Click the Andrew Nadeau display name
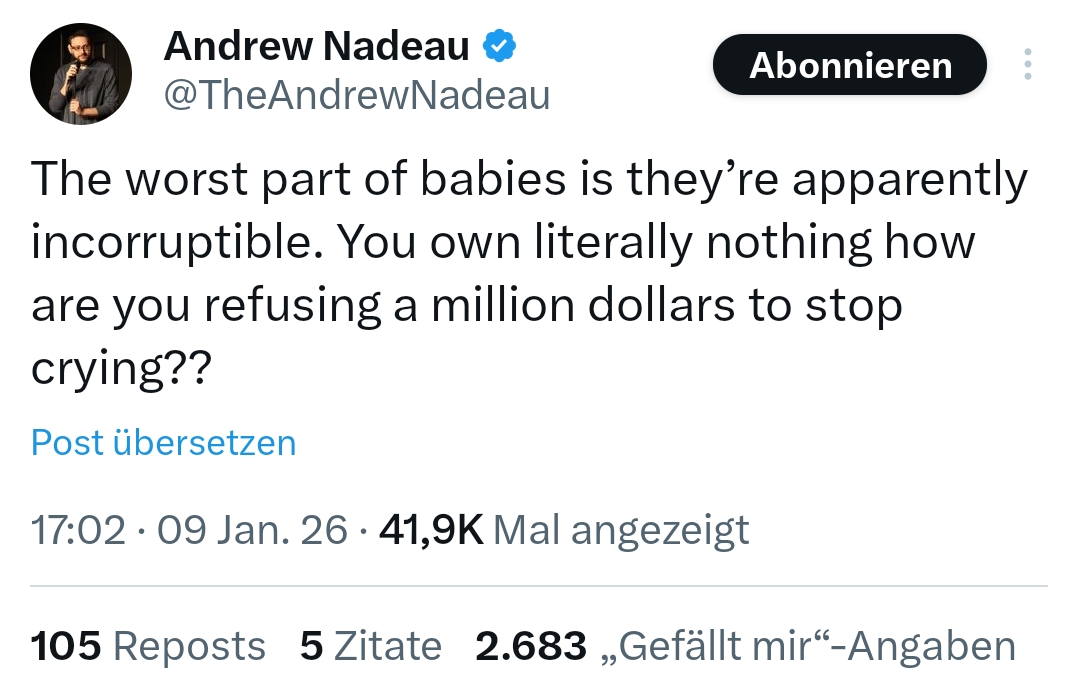The width and height of the screenshot is (1079, 693). (316, 46)
